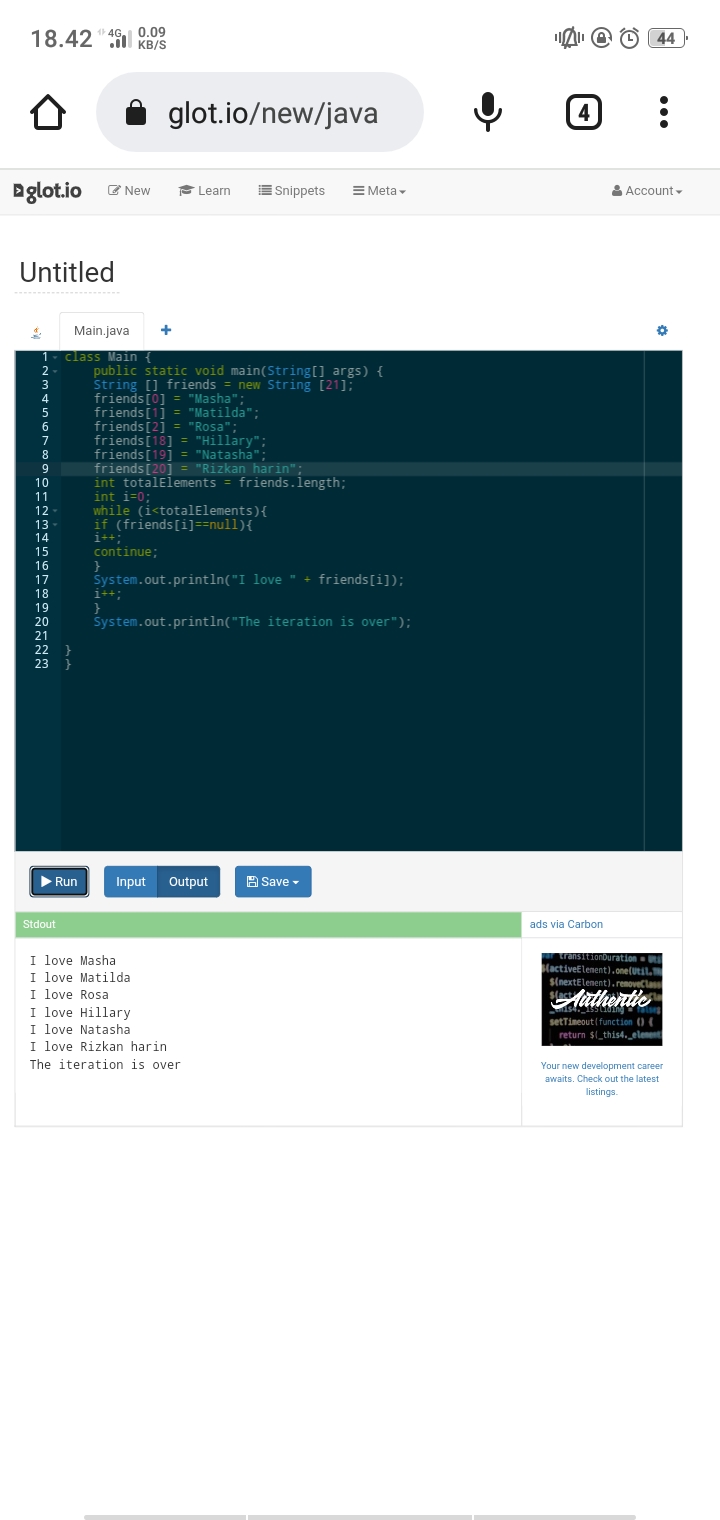This screenshot has width=720, height=1520.
Task: Click the glot.io logo
Action: tap(47, 191)
